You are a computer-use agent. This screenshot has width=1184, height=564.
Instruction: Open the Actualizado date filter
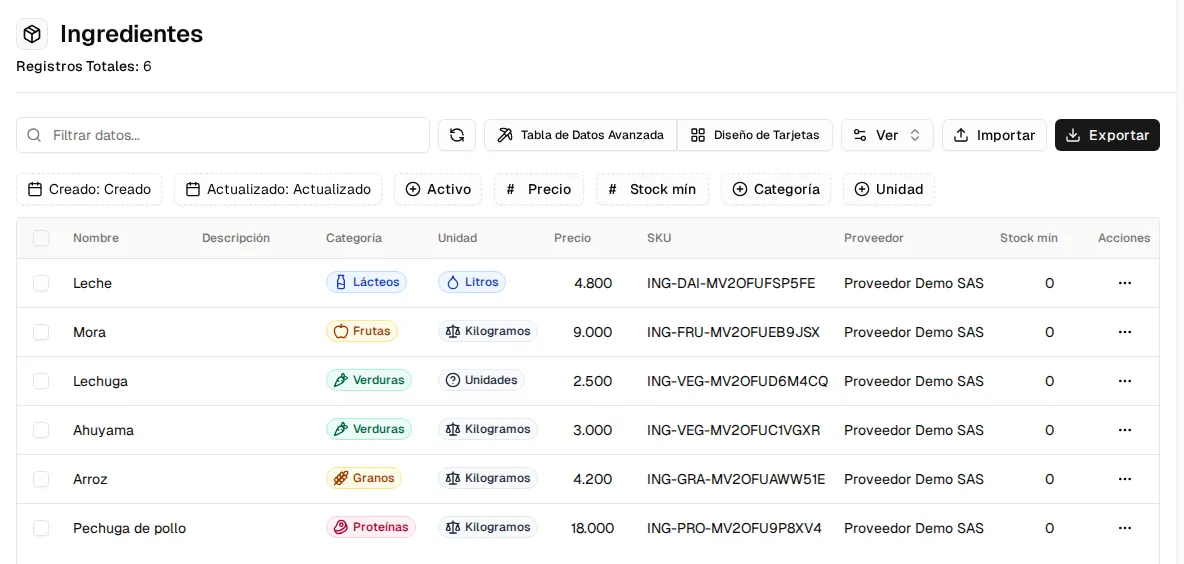coord(278,190)
